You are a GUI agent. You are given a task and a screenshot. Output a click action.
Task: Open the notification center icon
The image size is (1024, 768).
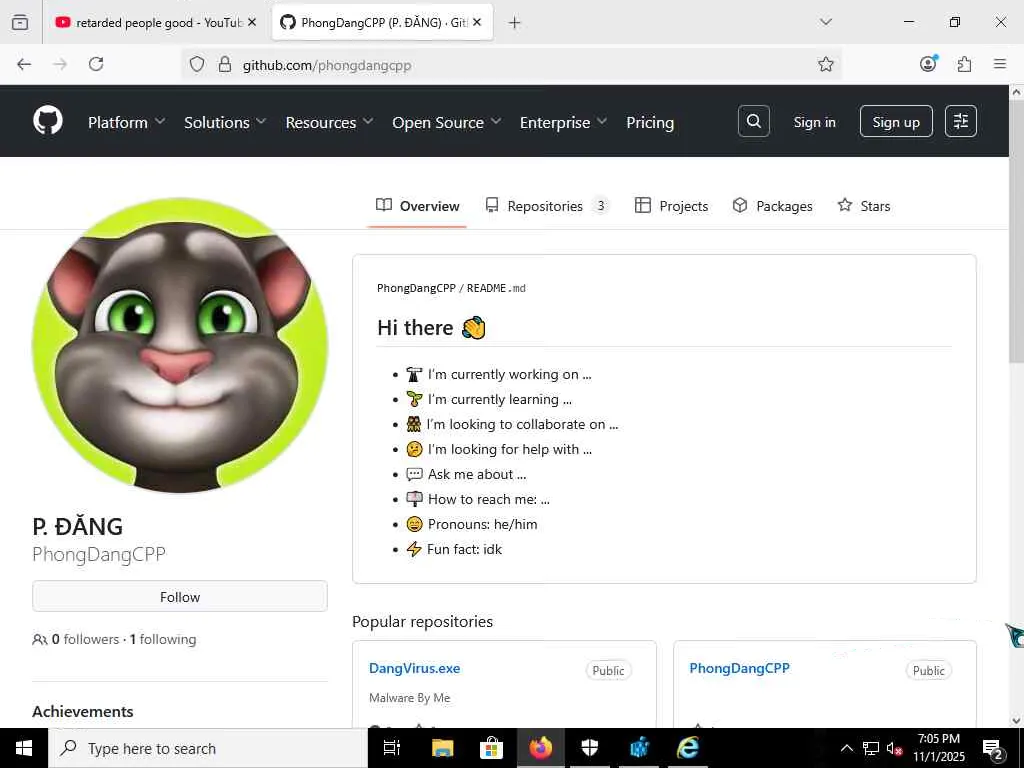[993, 748]
